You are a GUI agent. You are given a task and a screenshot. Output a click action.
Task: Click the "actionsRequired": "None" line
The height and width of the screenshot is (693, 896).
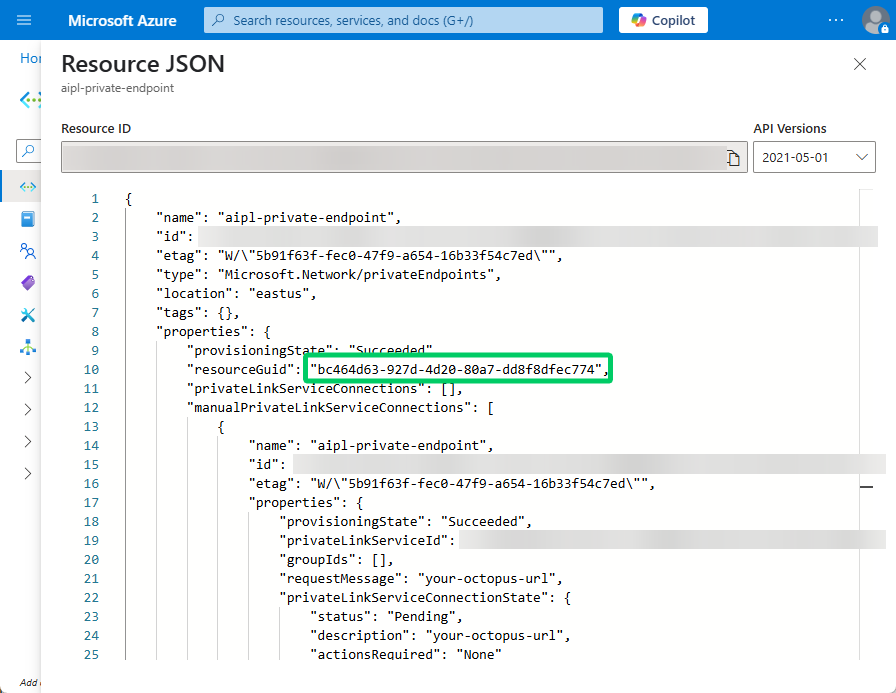pos(406,655)
